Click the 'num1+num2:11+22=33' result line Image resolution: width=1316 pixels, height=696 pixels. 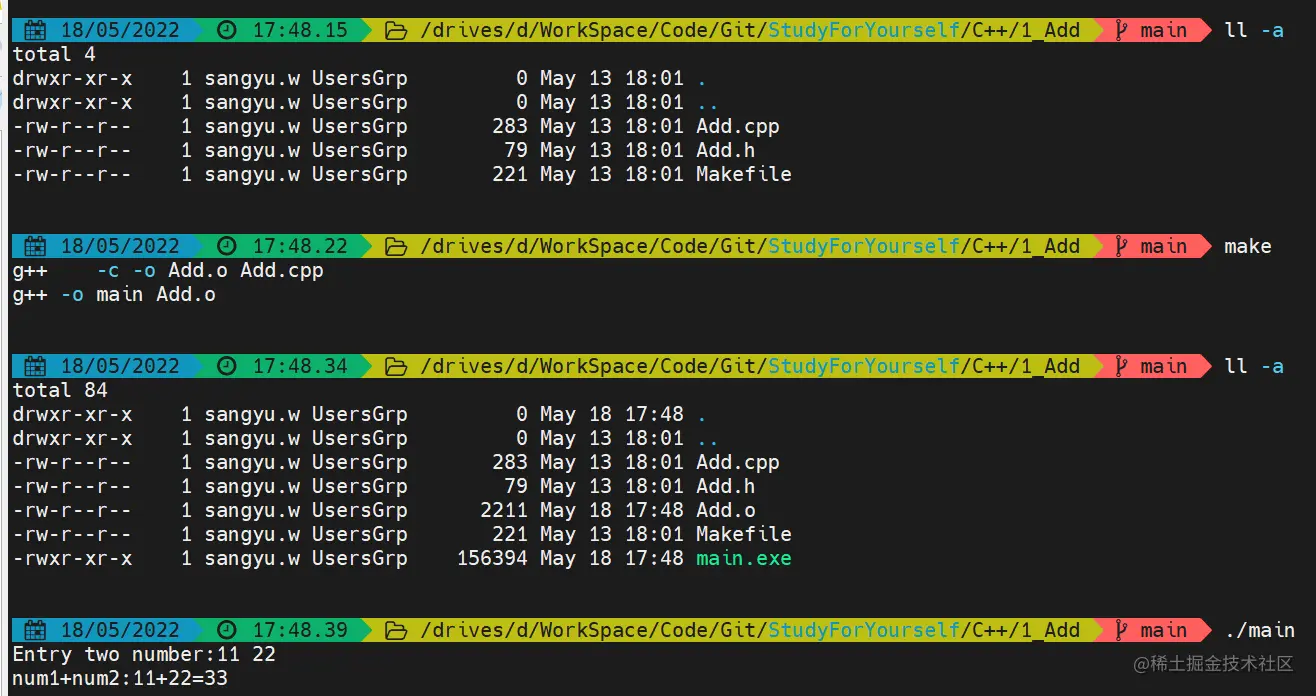point(120,679)
